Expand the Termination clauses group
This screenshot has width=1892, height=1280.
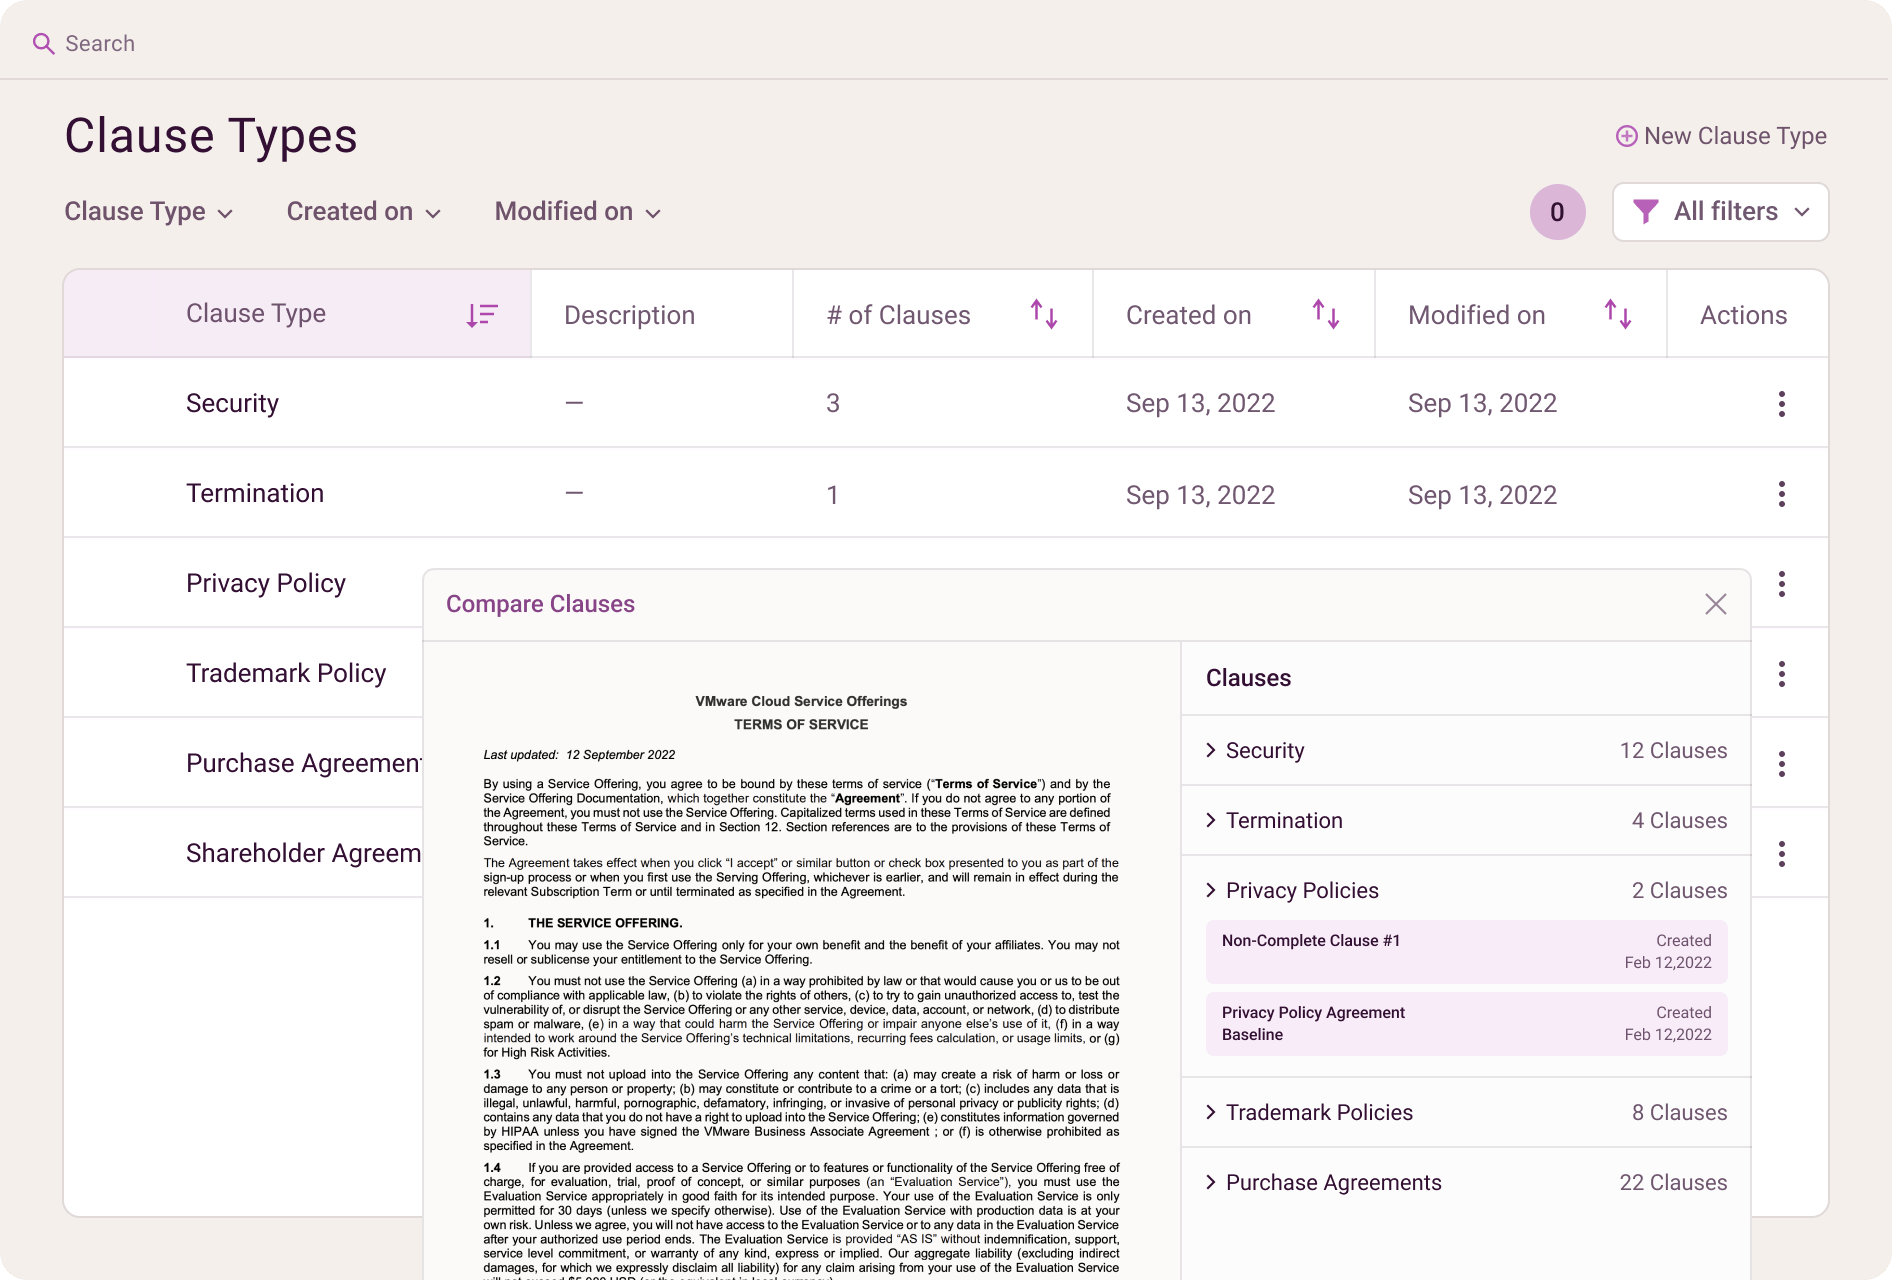(1211, 820)
